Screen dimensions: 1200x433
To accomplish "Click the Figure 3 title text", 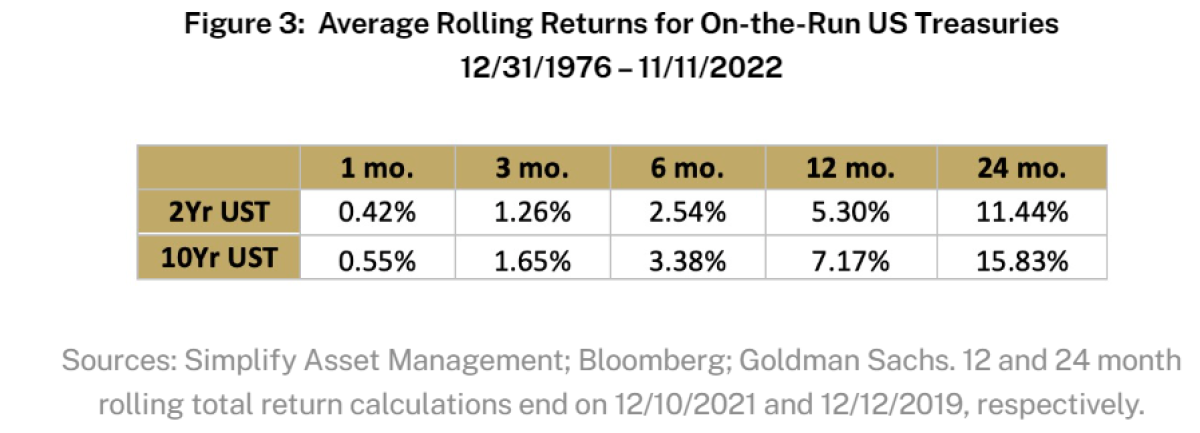I will 620,26.
